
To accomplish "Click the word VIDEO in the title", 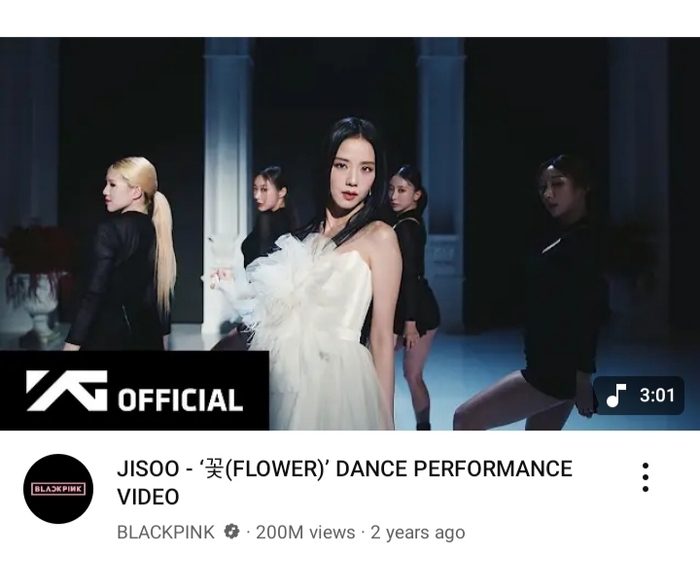I will pos(148,497).
